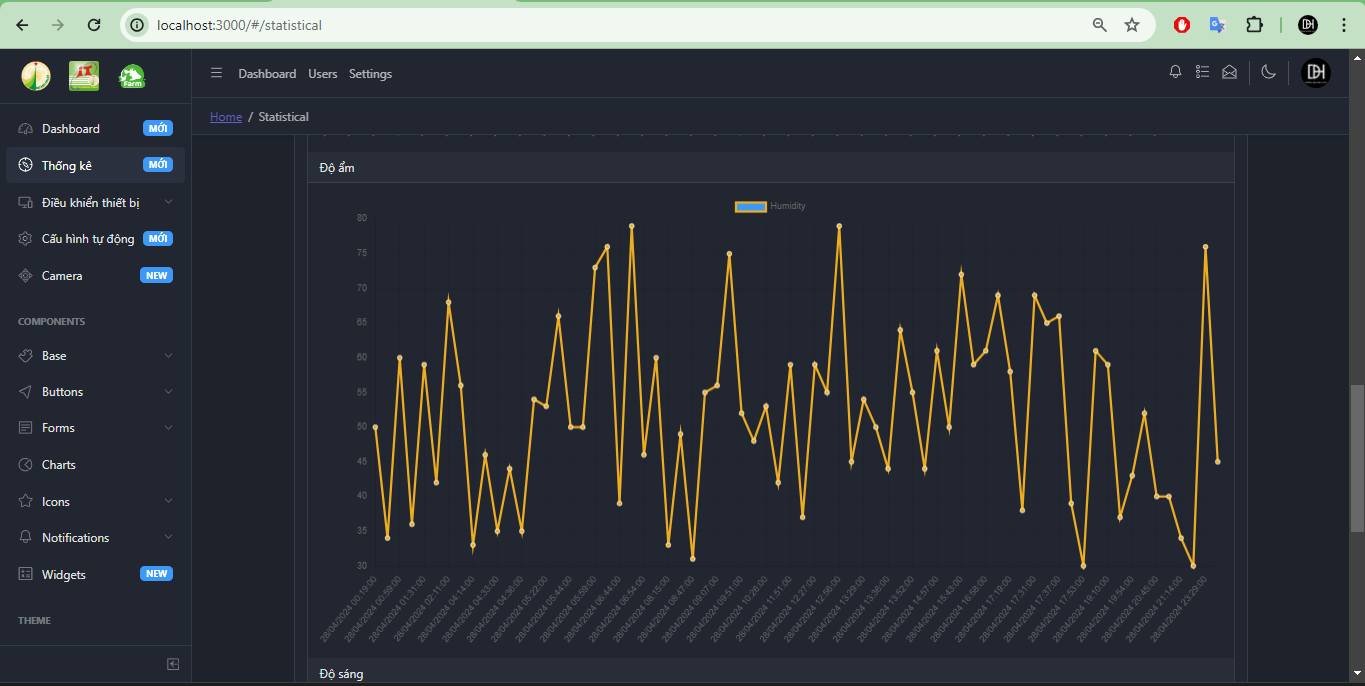The height and width of the screenshot is (686, 1365).
Task: Open the browser three-dot menu
Action: pos(1342,25)
